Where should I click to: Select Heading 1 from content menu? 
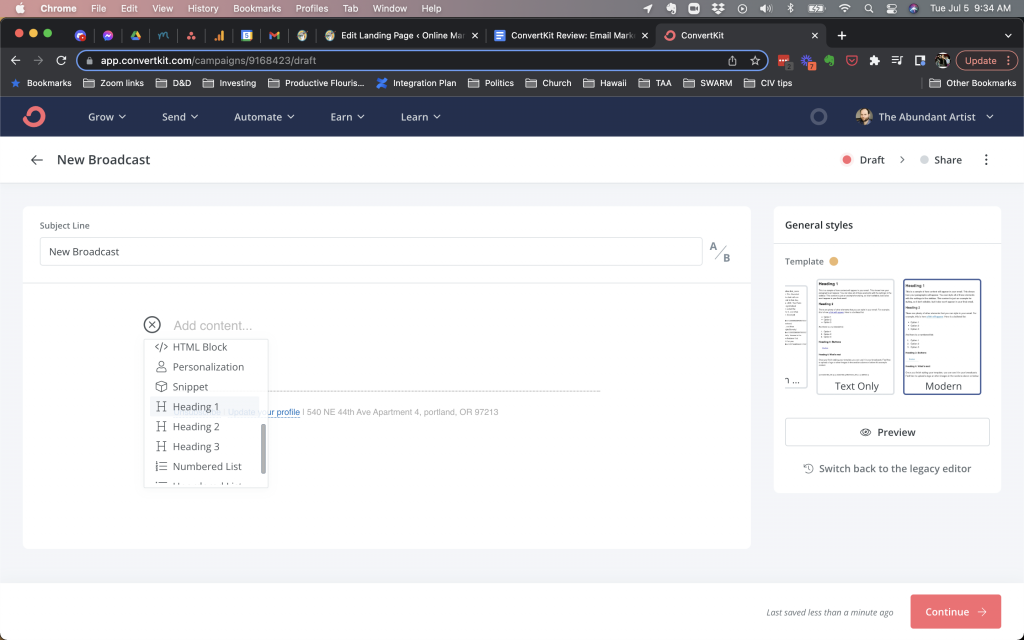click(x=205, y=407)
